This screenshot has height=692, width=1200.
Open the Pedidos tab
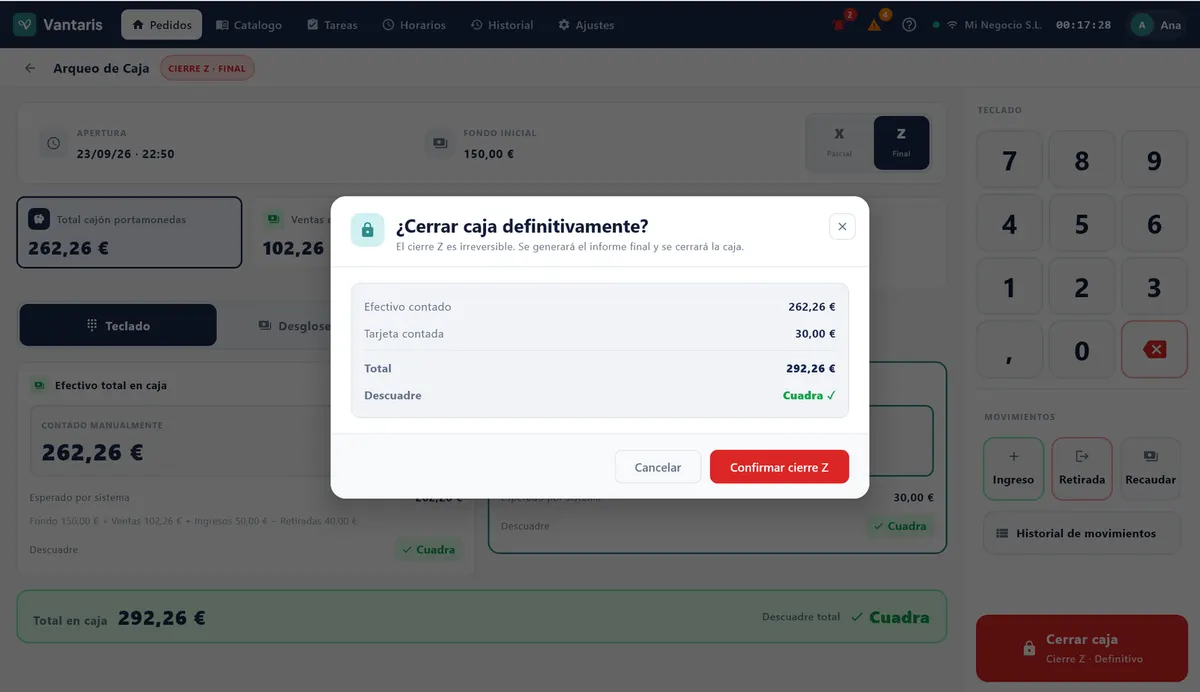click(x=162, y=25)
